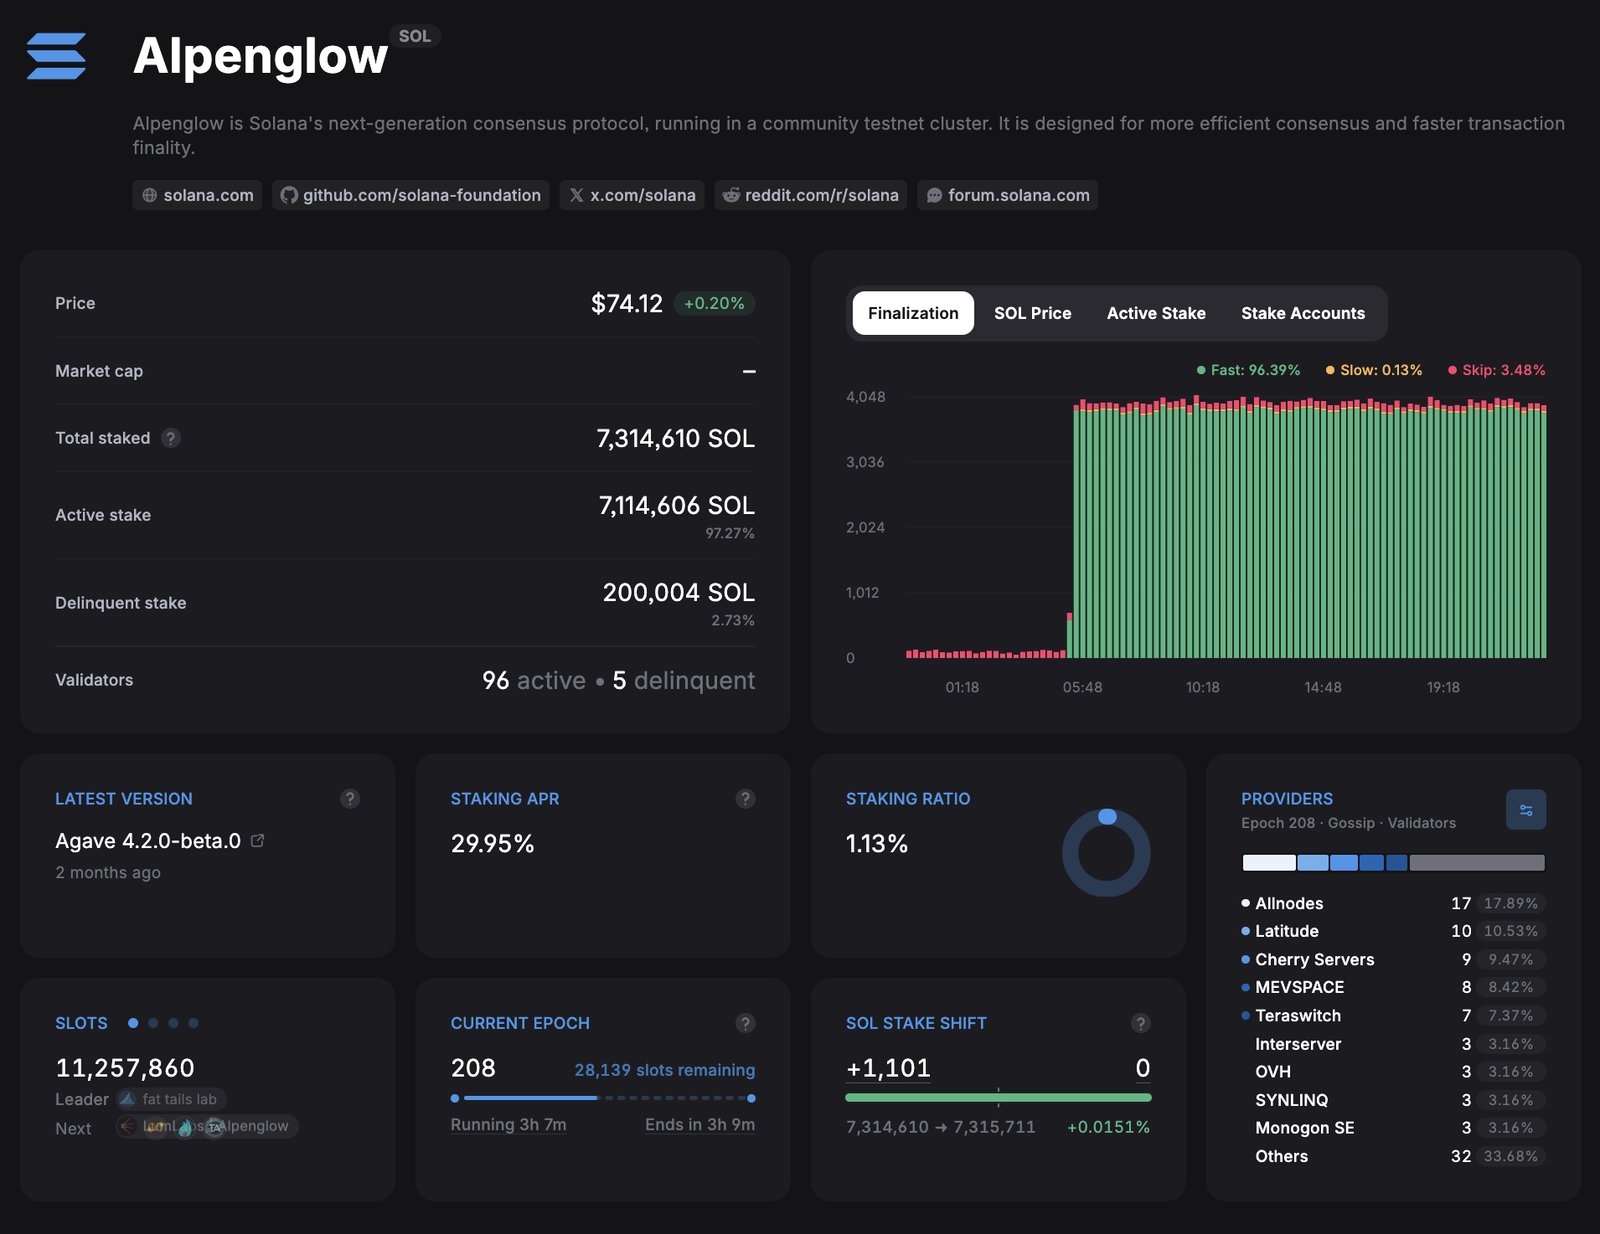The image size is (1600, 1234).
Task: Switch to the Active Stake tab
Action: [x=1156, y=313]
